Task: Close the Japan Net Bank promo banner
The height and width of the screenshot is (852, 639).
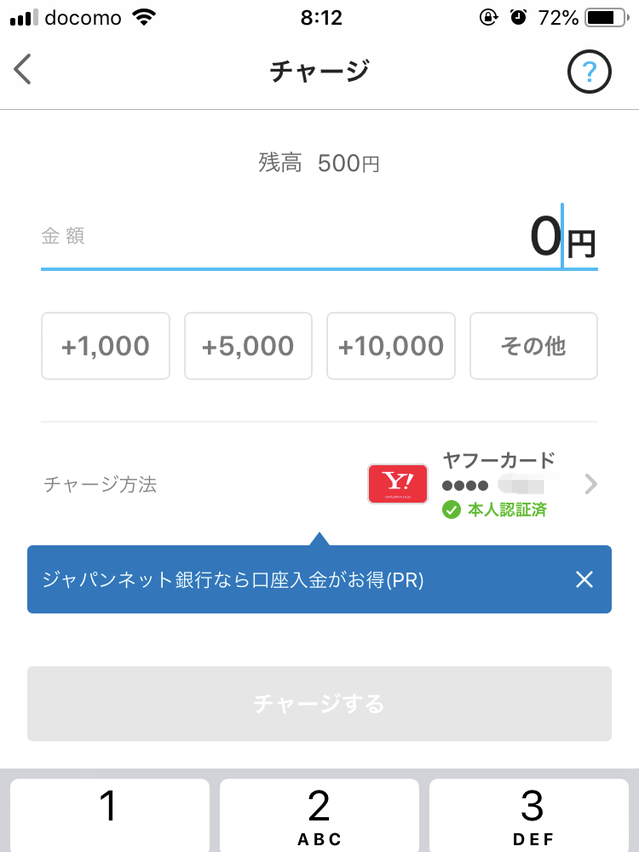Action: point(585,580)
